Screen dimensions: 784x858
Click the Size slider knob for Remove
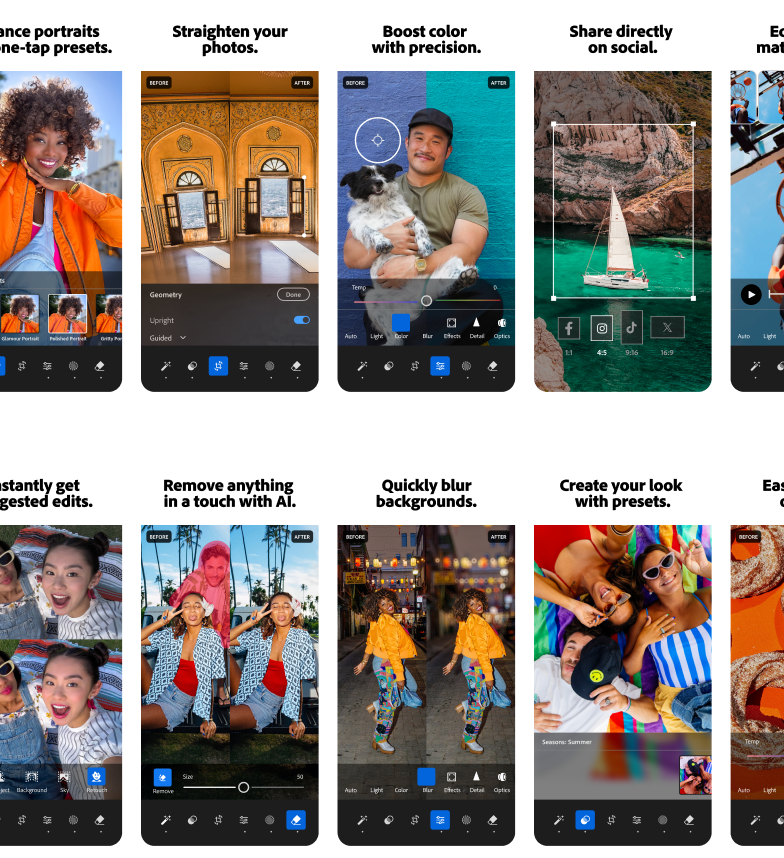(x=243, y=787)
